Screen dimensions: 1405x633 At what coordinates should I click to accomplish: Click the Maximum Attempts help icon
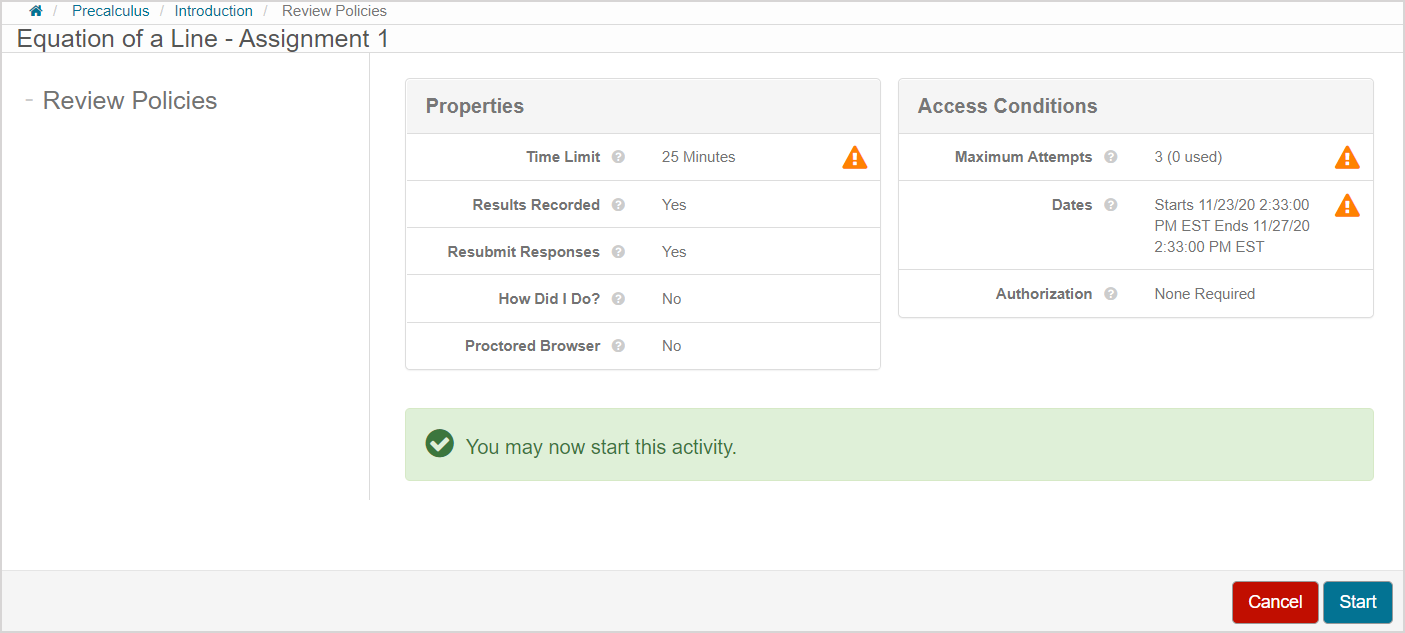(x=1111, y=157)
